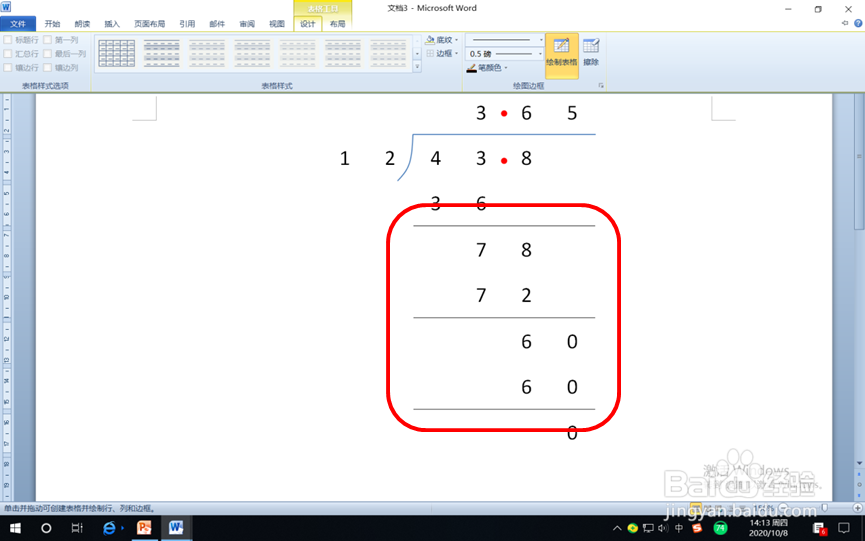Select the 设计 (Design) table tools tab
865x541 pixels.
tap(308, 24)
